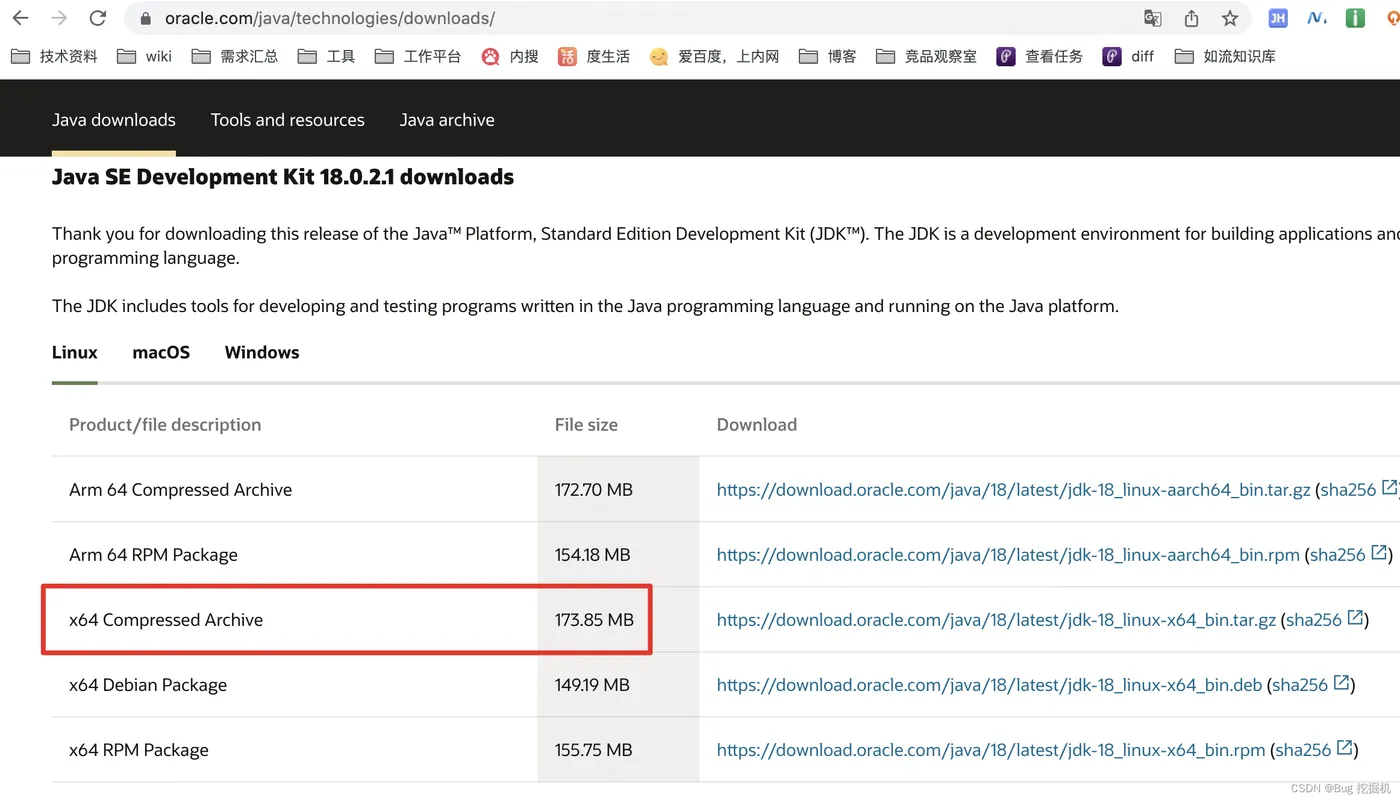Click the 'Download' column header
Viewport: 1400px width, 800px height.
(757, 425)
